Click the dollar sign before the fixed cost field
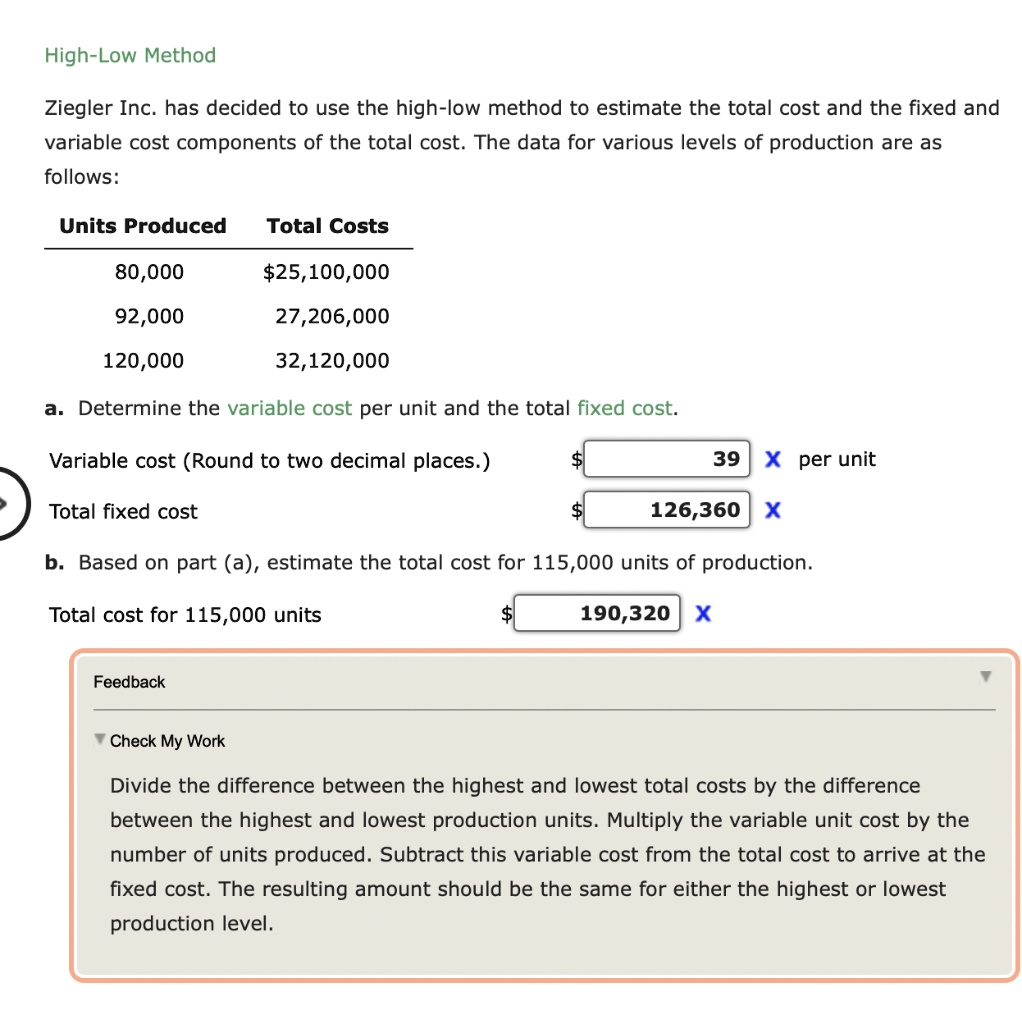Viewport: 1022px width, 1024px height. click(575, 510)
